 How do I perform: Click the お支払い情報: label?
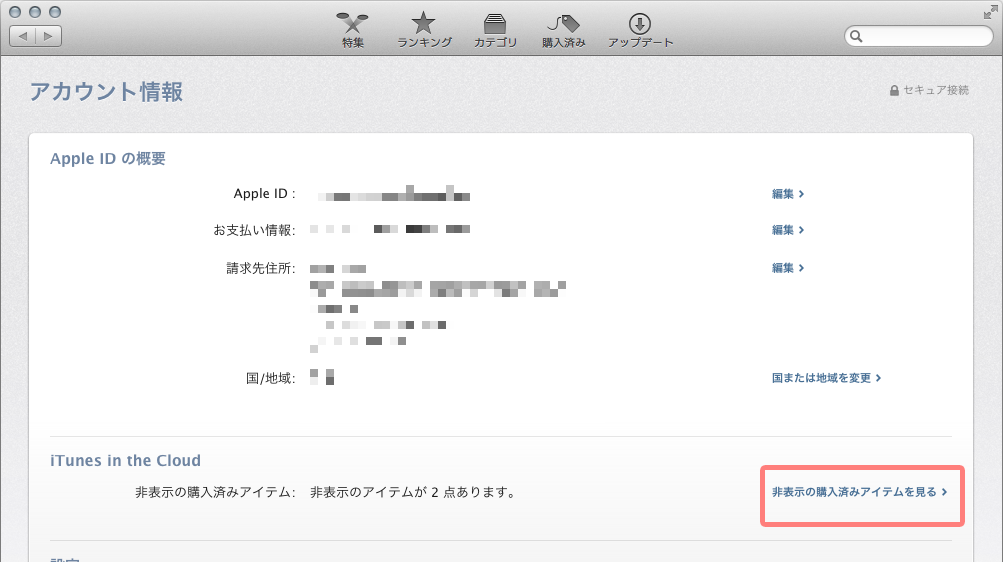pyautogui.click(x=255, y=230)
